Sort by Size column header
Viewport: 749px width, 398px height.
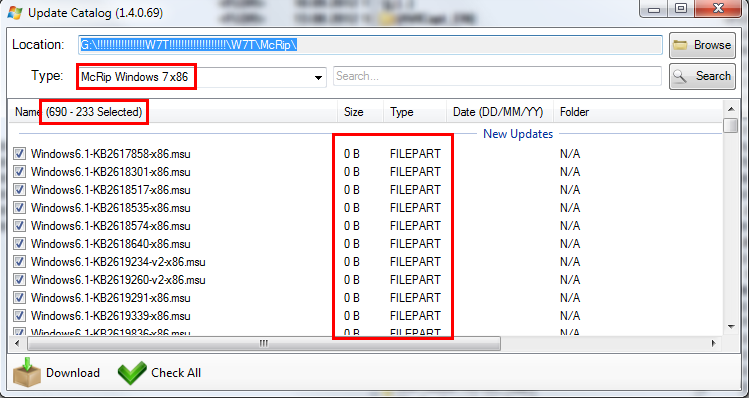360,112
